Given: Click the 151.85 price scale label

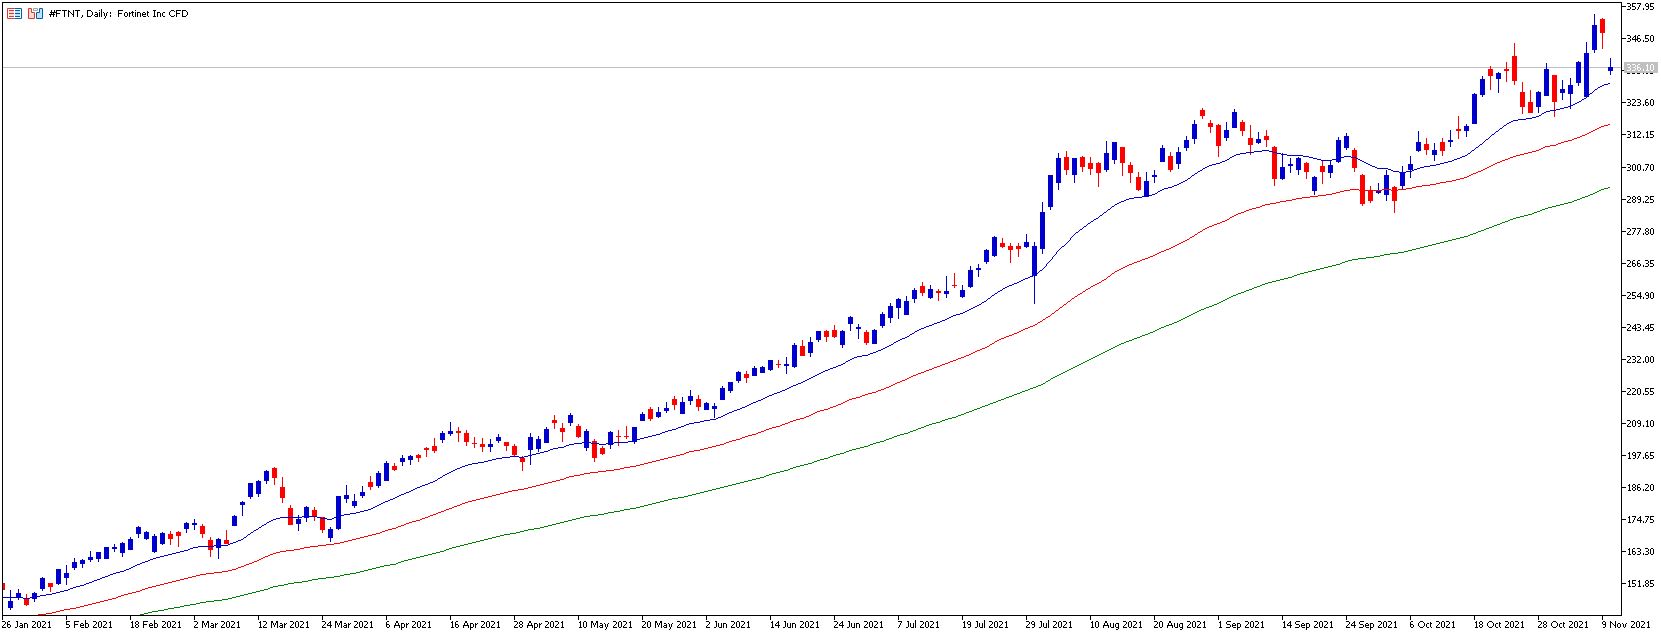Looking at the screenshot, I should point(1641,583).
